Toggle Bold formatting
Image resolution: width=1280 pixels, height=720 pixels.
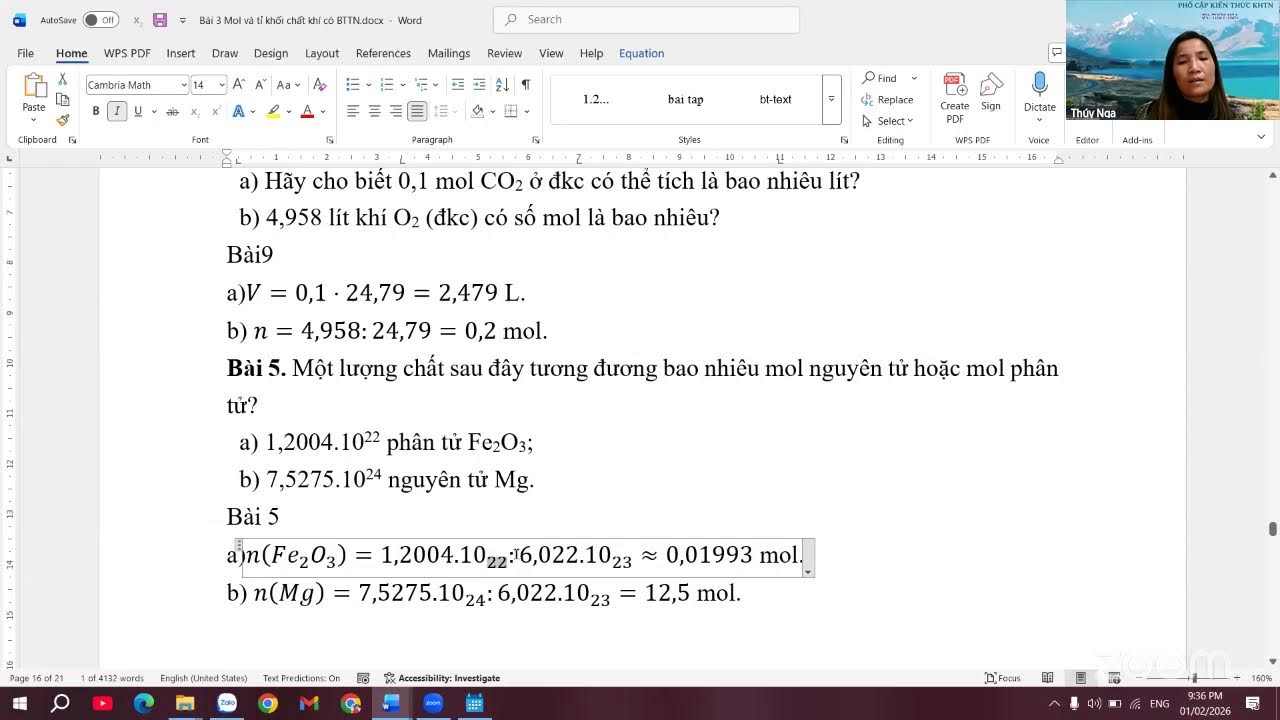pos(96,111)
